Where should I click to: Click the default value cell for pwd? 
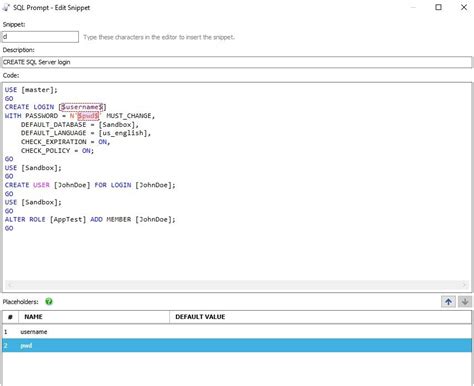coord(321,345)
